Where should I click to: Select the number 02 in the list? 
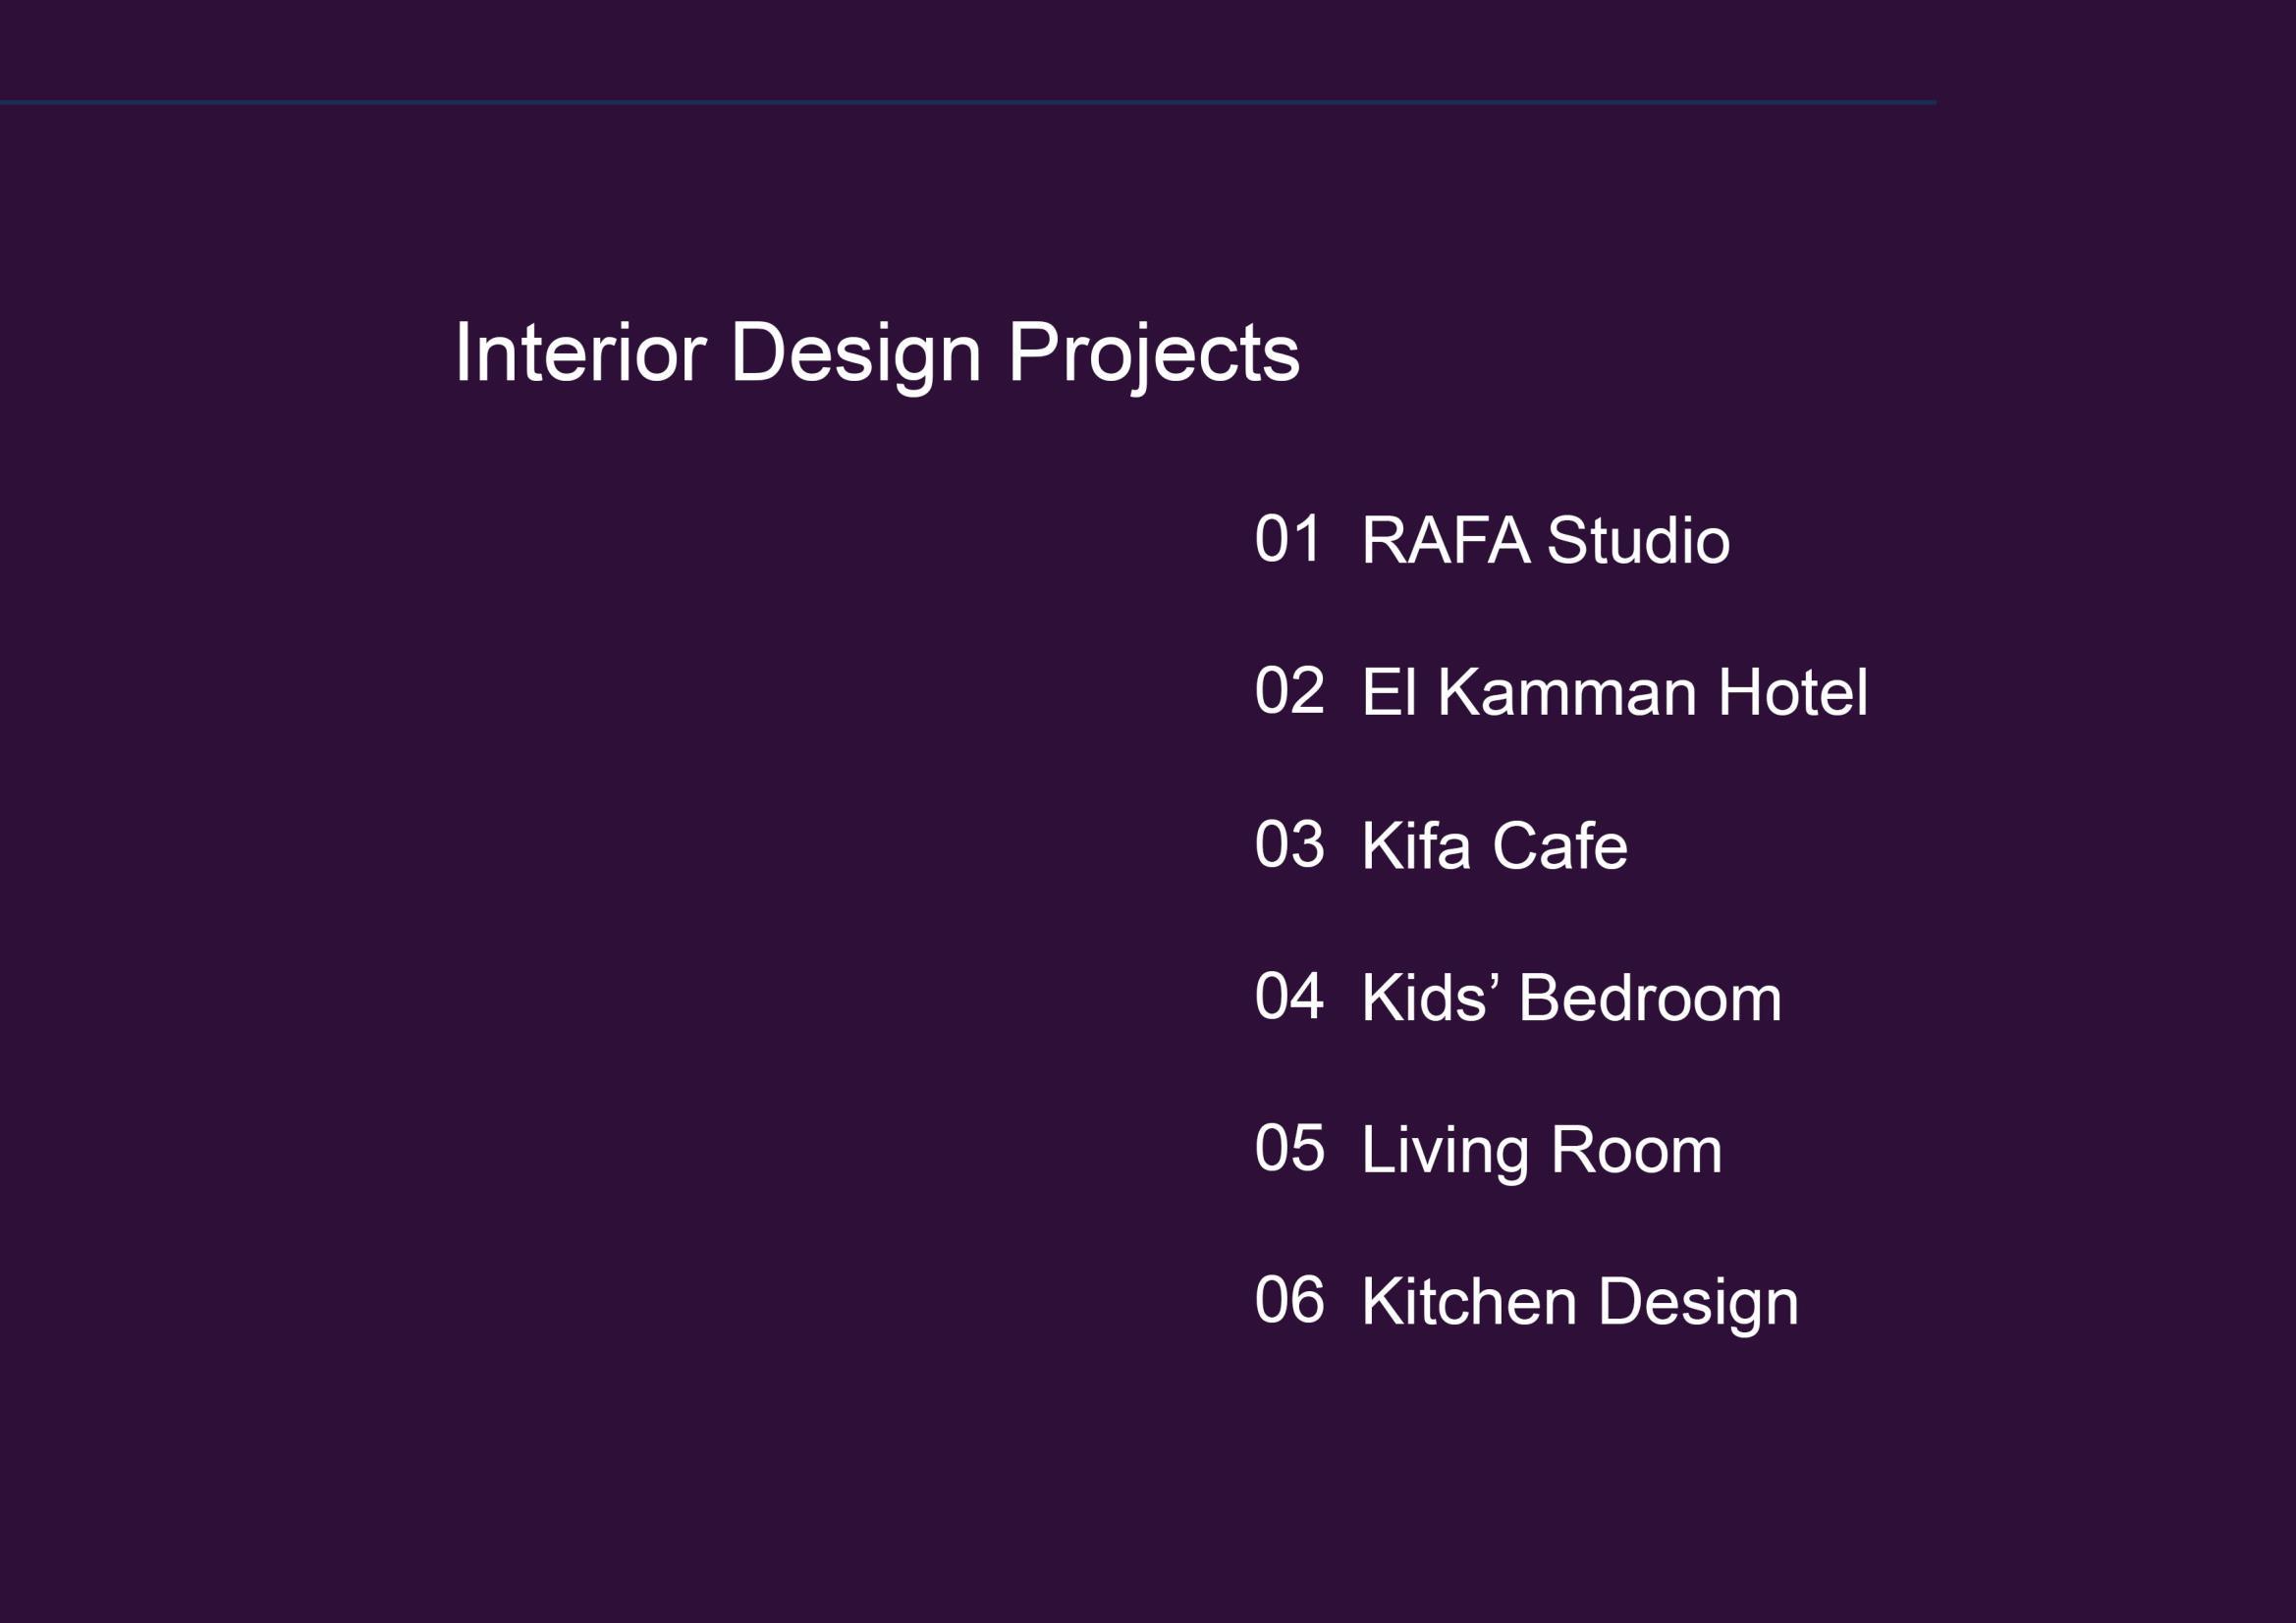pyautogui.click(x=1289, y=690)
